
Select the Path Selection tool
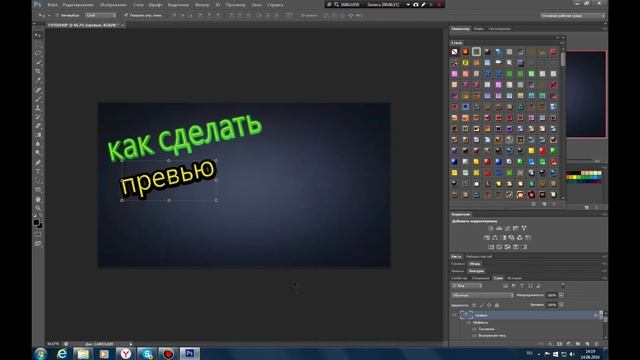(x=38, y=180)
